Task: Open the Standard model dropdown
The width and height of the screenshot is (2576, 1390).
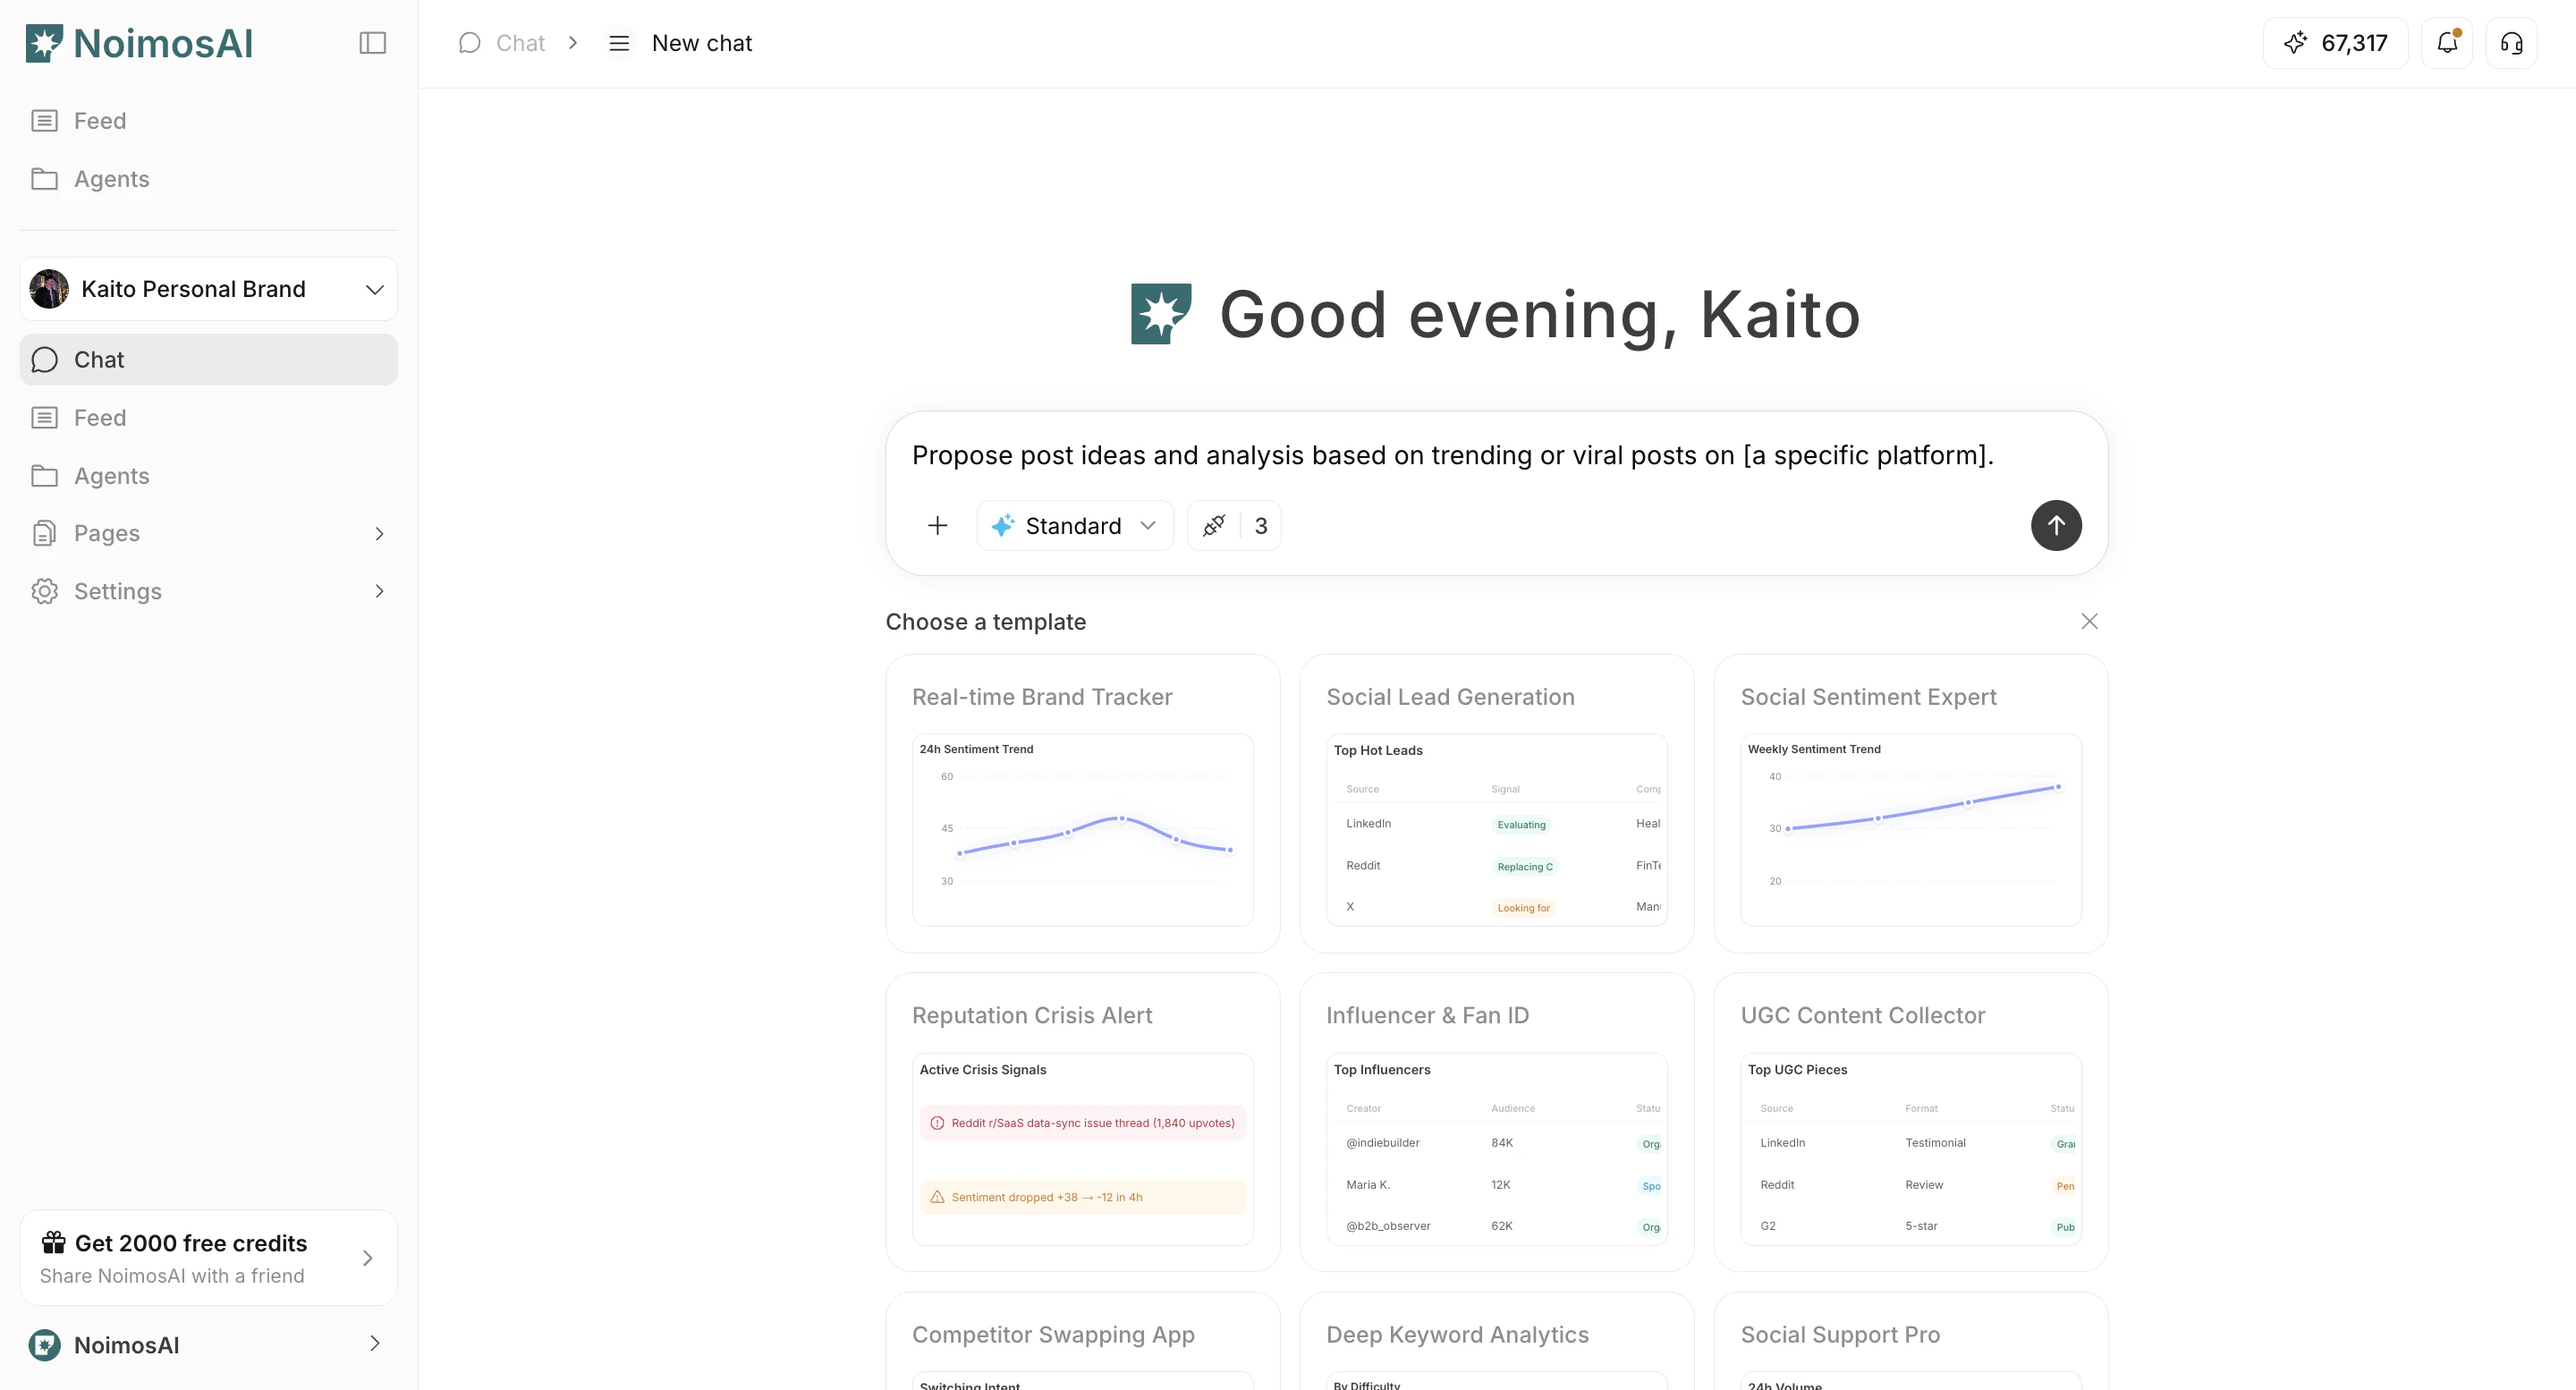Action: [1074, 526]
